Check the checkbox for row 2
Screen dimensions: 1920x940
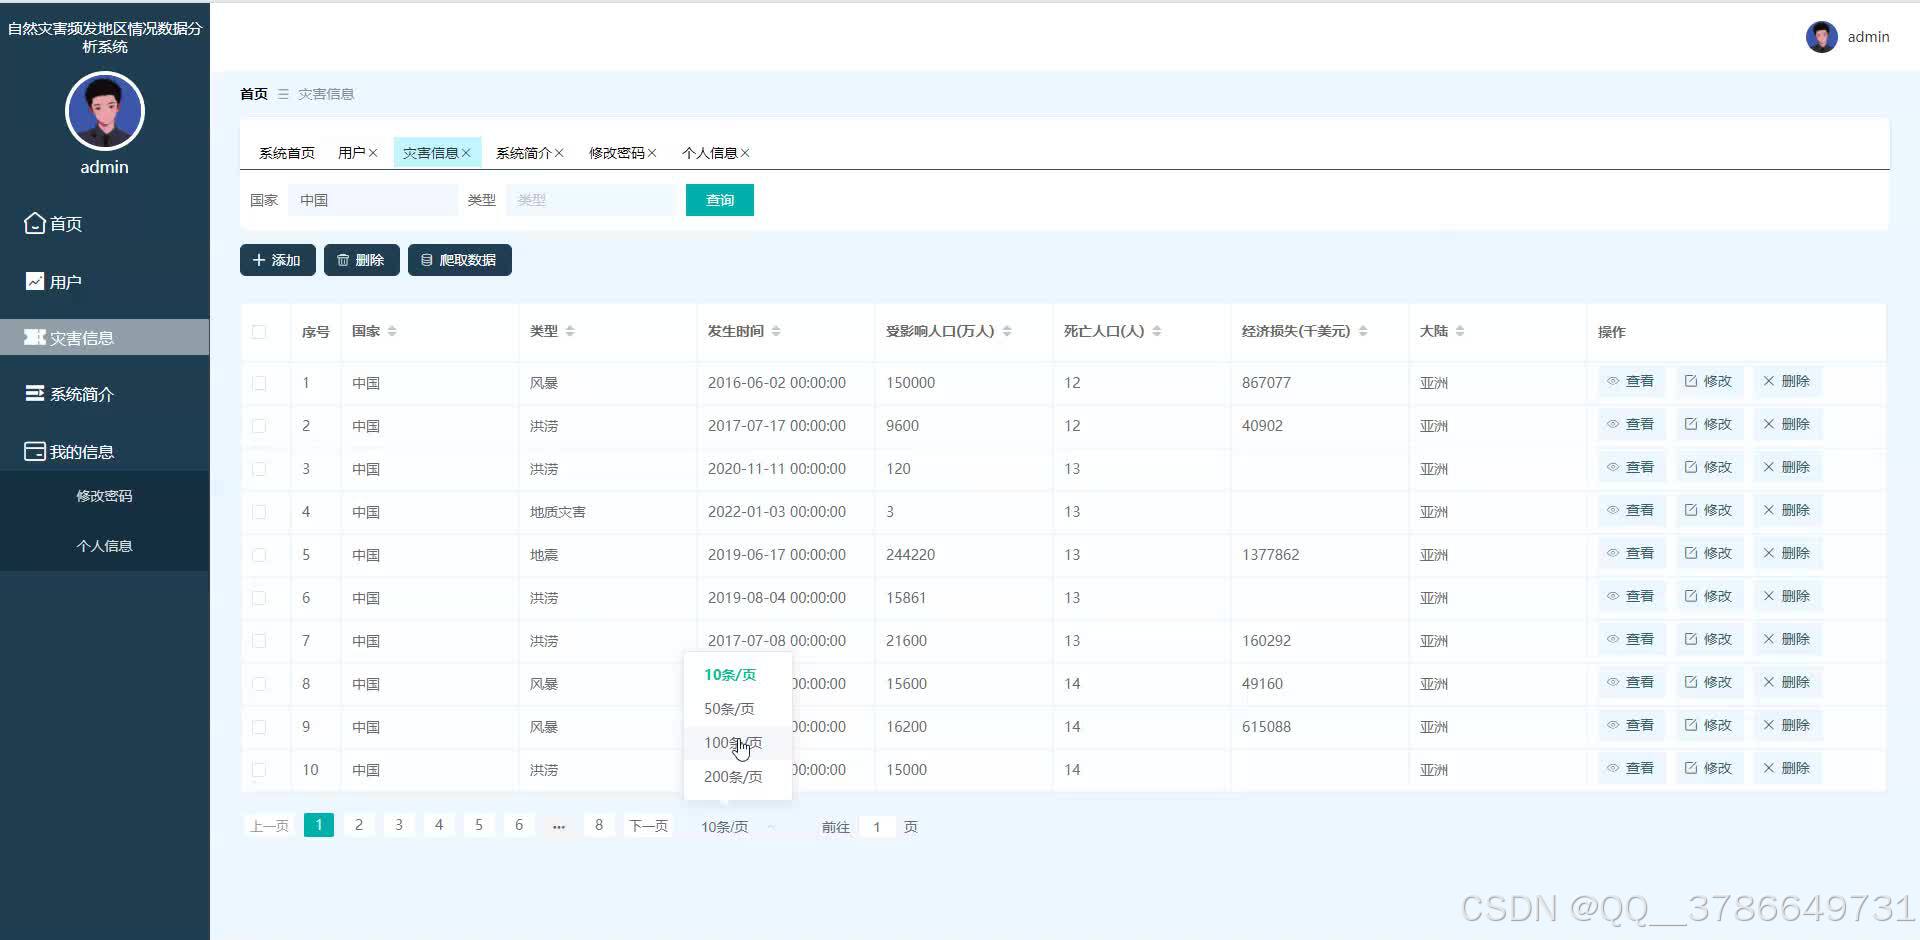pyautogui.click(x=259, y=426)
